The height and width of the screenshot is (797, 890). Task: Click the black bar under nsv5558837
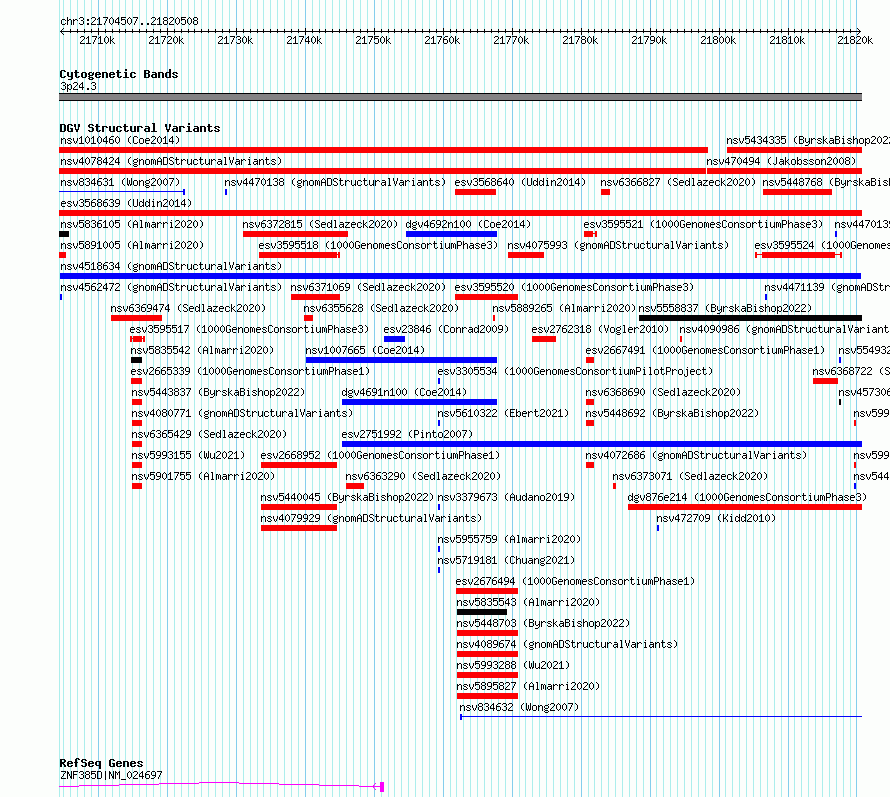tap(750, 318)
